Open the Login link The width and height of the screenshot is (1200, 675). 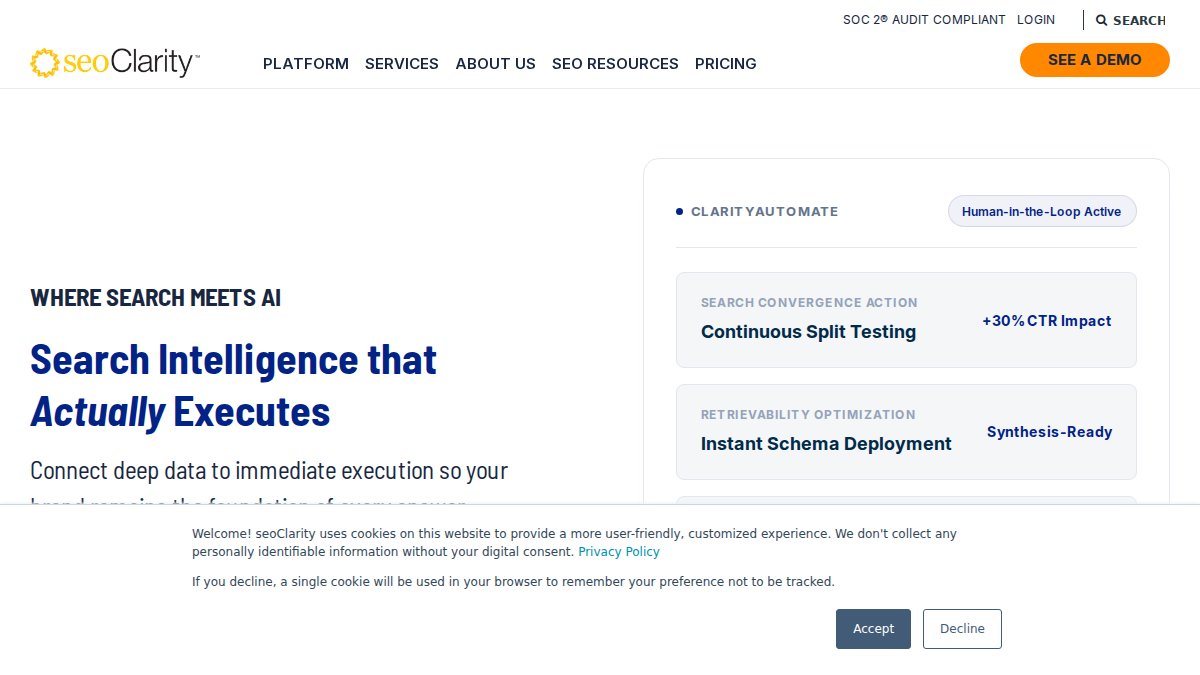coord(1036,20)
